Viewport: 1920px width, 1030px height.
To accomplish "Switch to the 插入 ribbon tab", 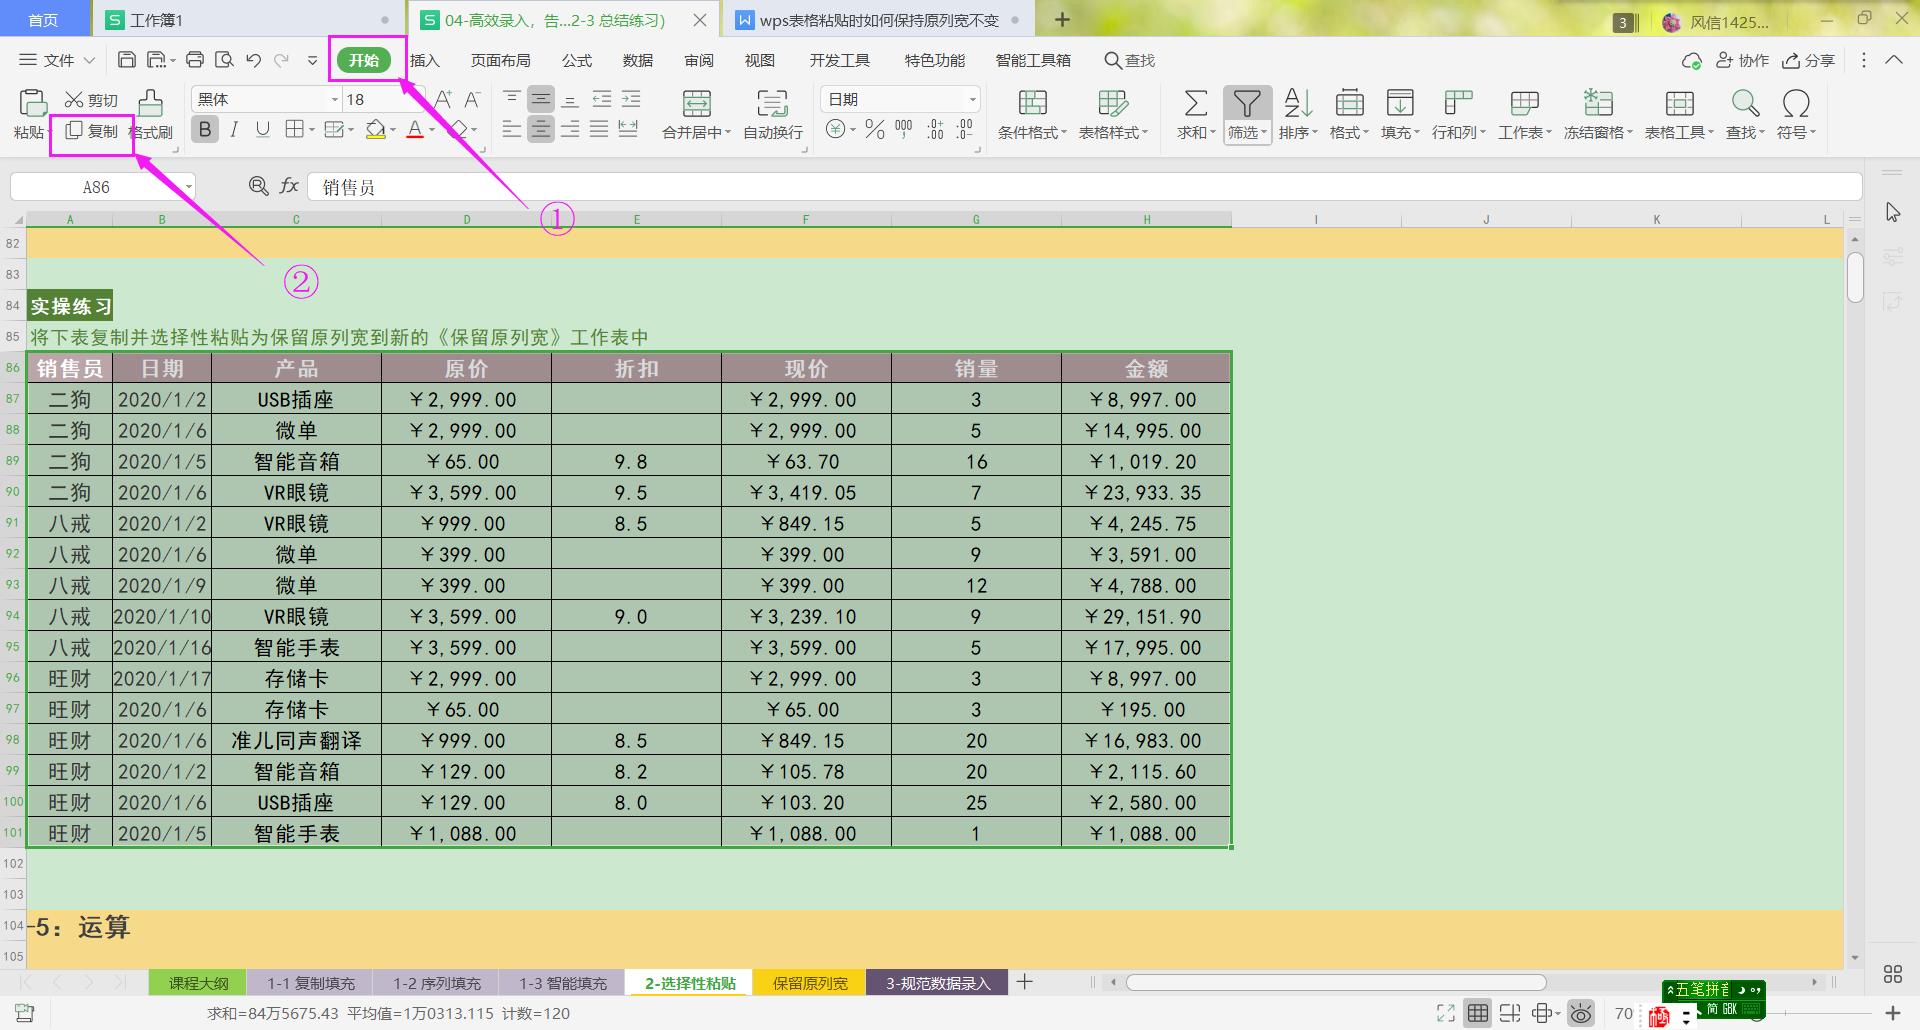I will (x=424, y=60).
